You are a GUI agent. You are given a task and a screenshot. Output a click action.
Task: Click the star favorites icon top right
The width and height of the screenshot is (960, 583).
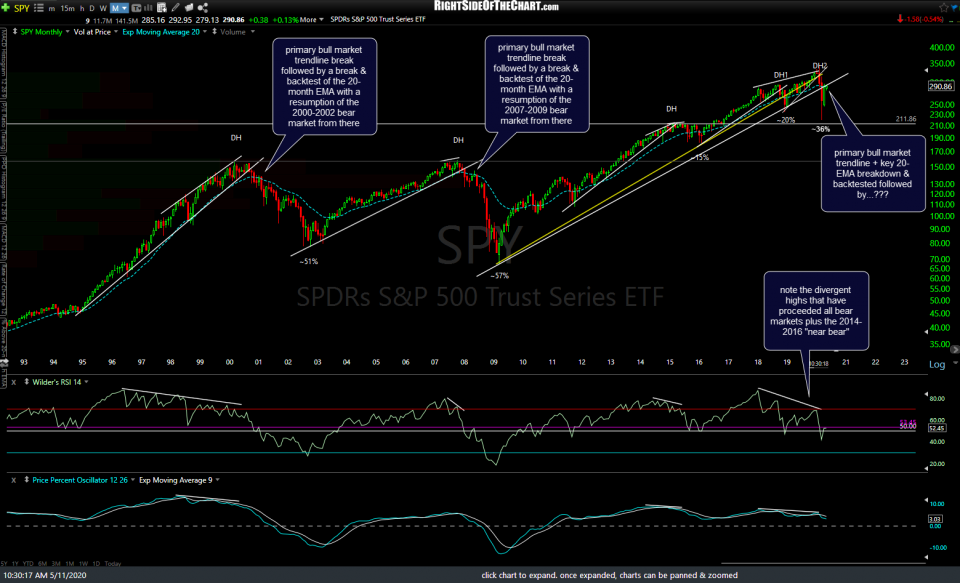click(944, 7)
